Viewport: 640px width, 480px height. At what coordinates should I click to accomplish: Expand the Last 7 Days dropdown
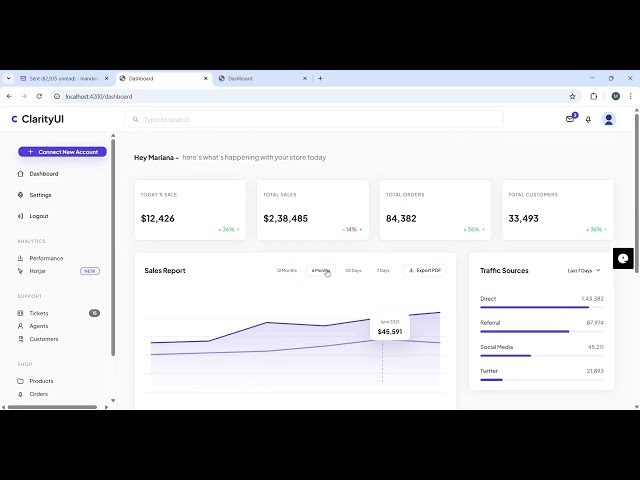pos(584,271)
